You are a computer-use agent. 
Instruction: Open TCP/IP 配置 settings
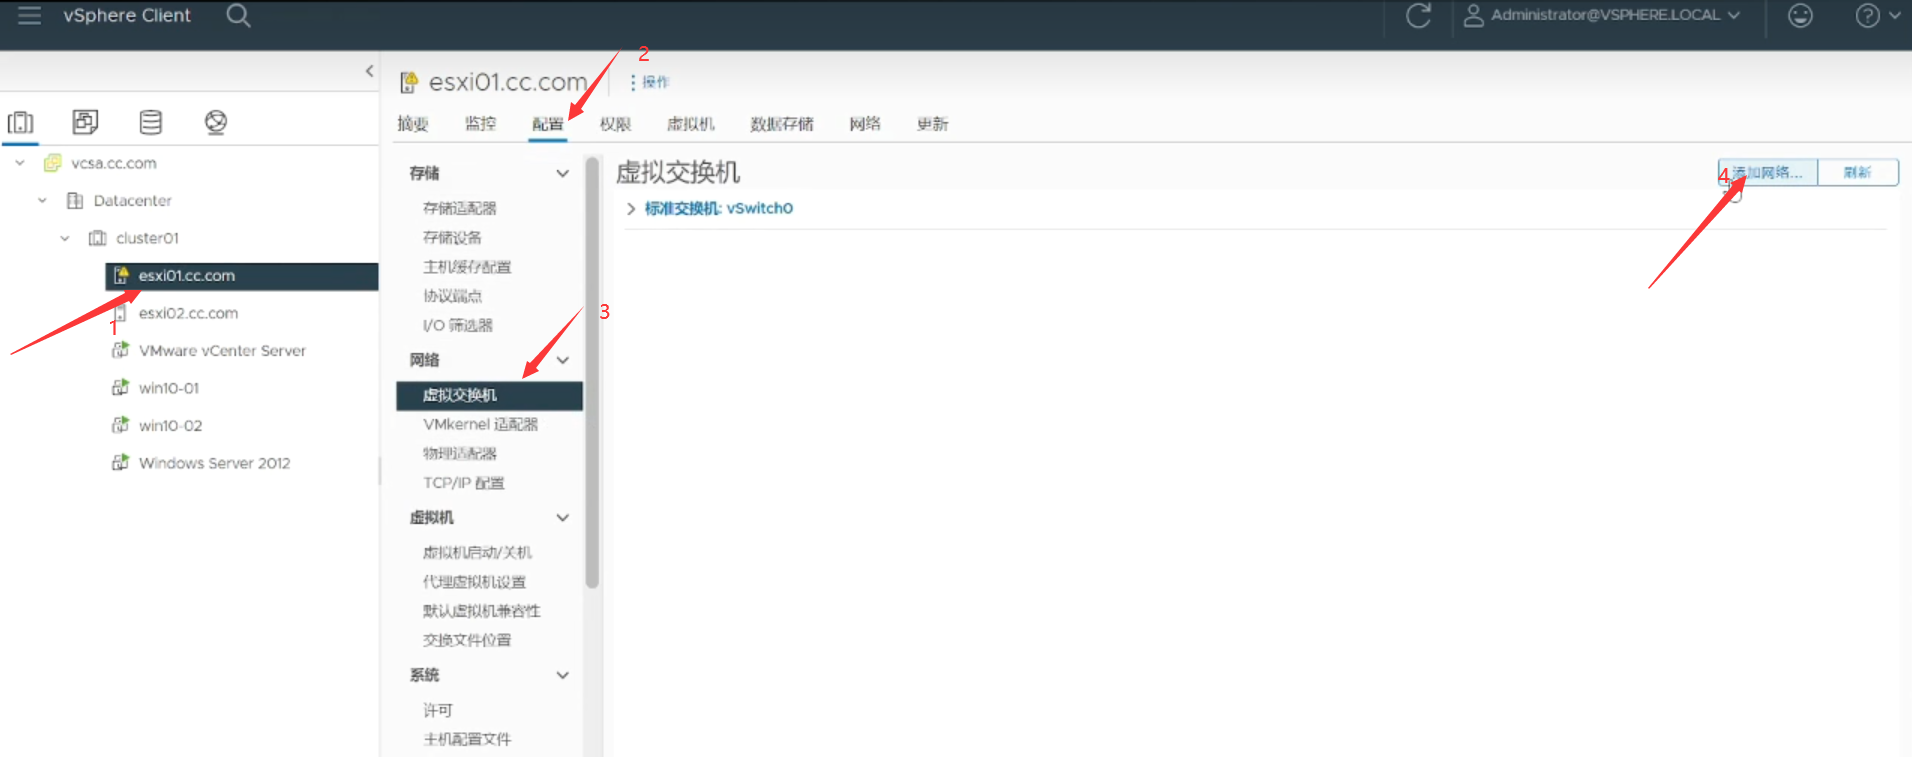click(x=463, y=483)
